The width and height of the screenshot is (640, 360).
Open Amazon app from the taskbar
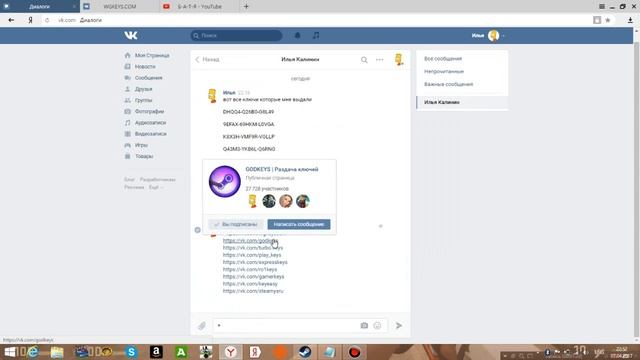[156, 352]
